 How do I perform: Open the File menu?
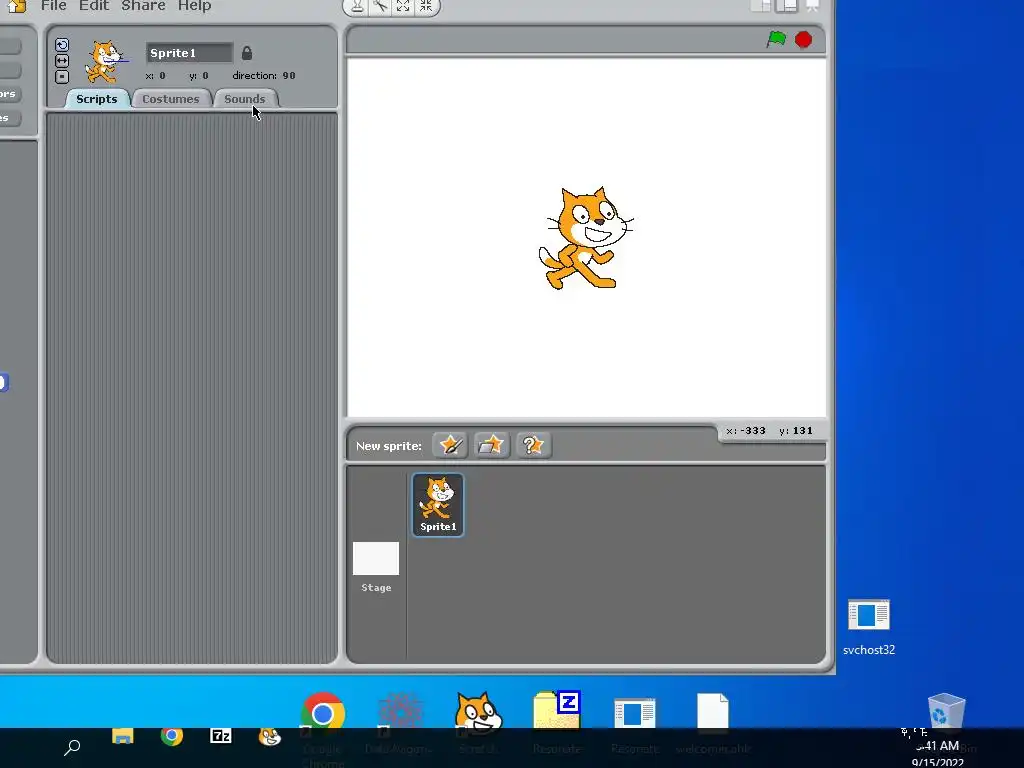coord(54,6)
